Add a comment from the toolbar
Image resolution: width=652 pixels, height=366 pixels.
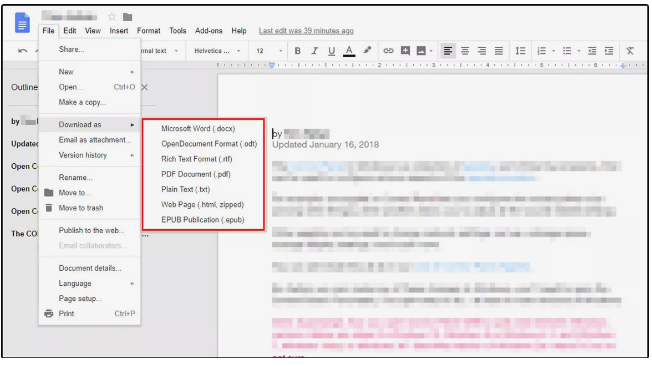tap(405, 51)
